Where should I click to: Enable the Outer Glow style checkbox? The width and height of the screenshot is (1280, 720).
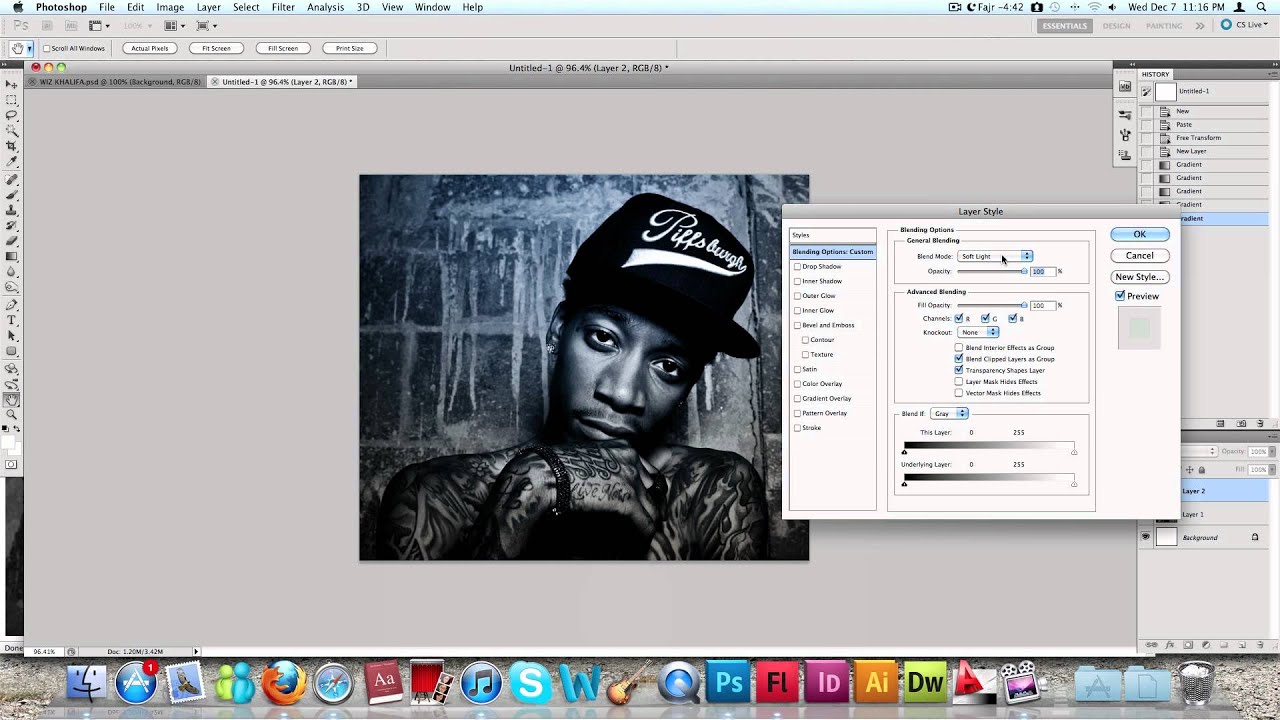[797, 296]
